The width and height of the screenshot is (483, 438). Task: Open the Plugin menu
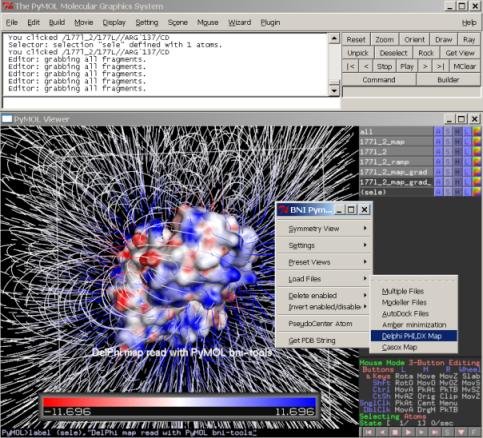pos(270,22)
